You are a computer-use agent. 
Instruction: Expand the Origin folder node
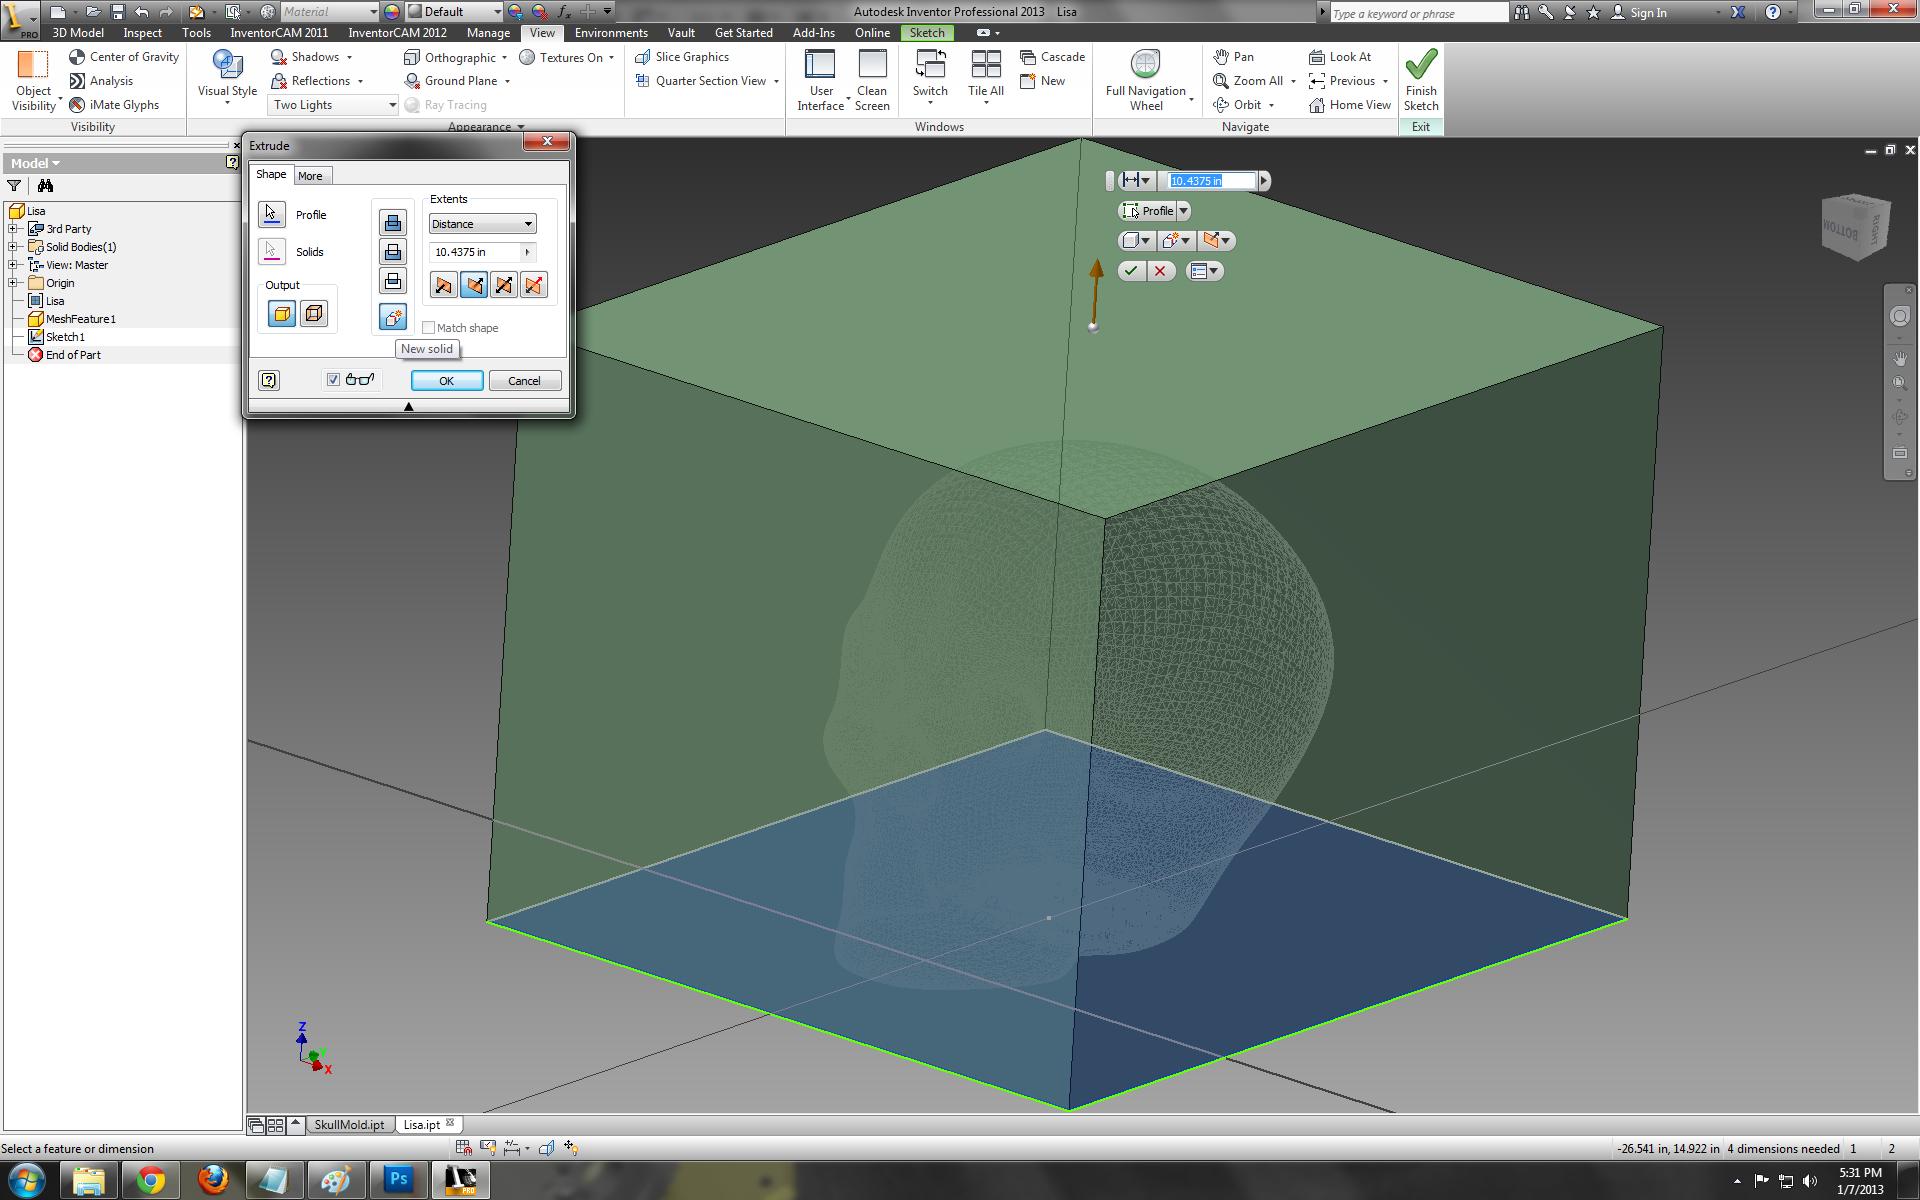13,283
